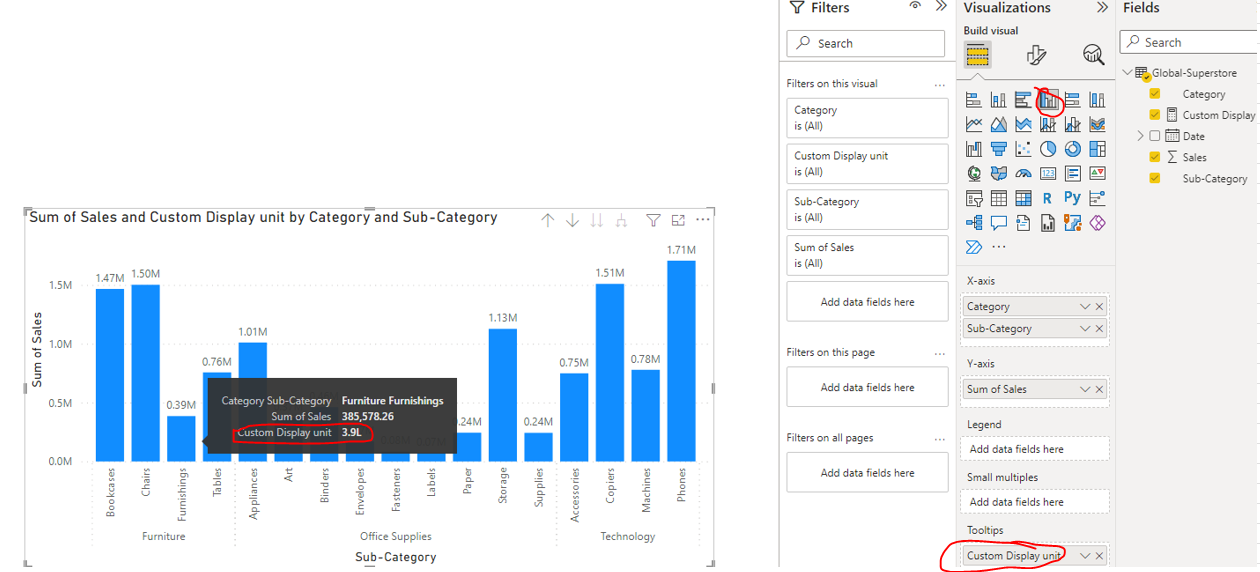Add the matrix visual

[x=1023, y=198]
